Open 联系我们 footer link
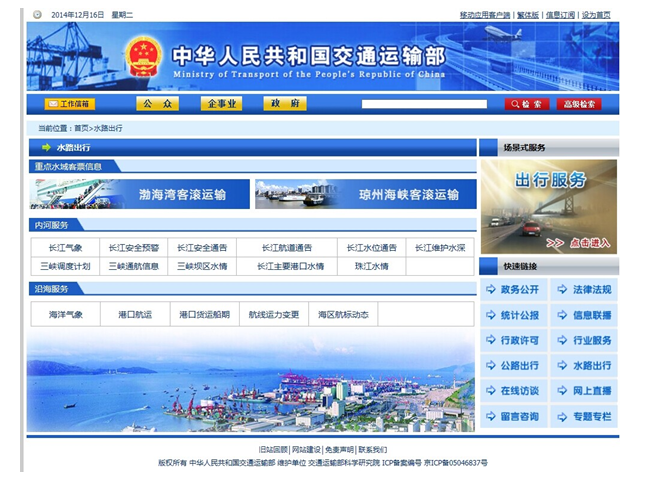652x480 pixels. 373,450
